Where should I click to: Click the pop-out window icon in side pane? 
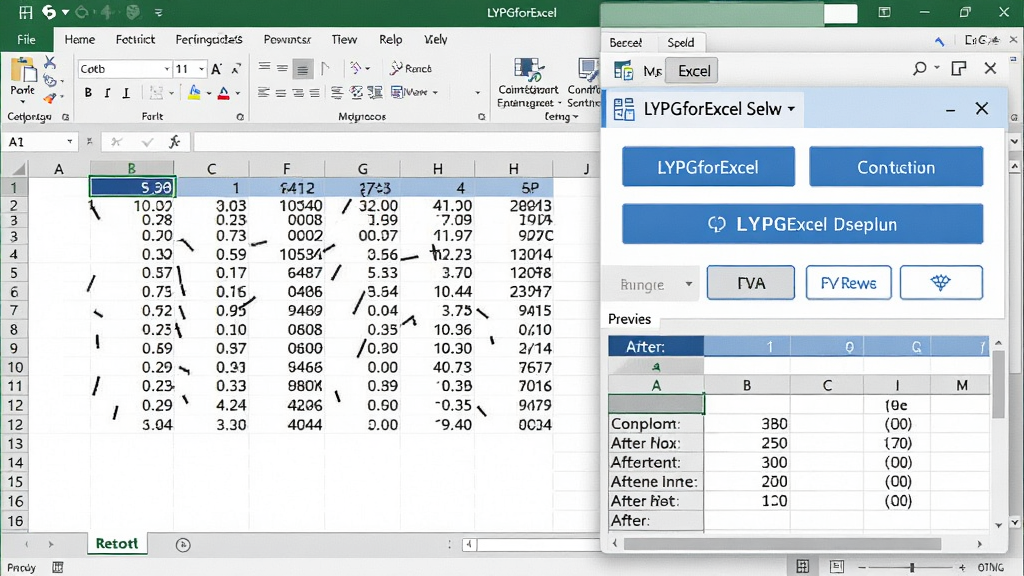point(959,69)
